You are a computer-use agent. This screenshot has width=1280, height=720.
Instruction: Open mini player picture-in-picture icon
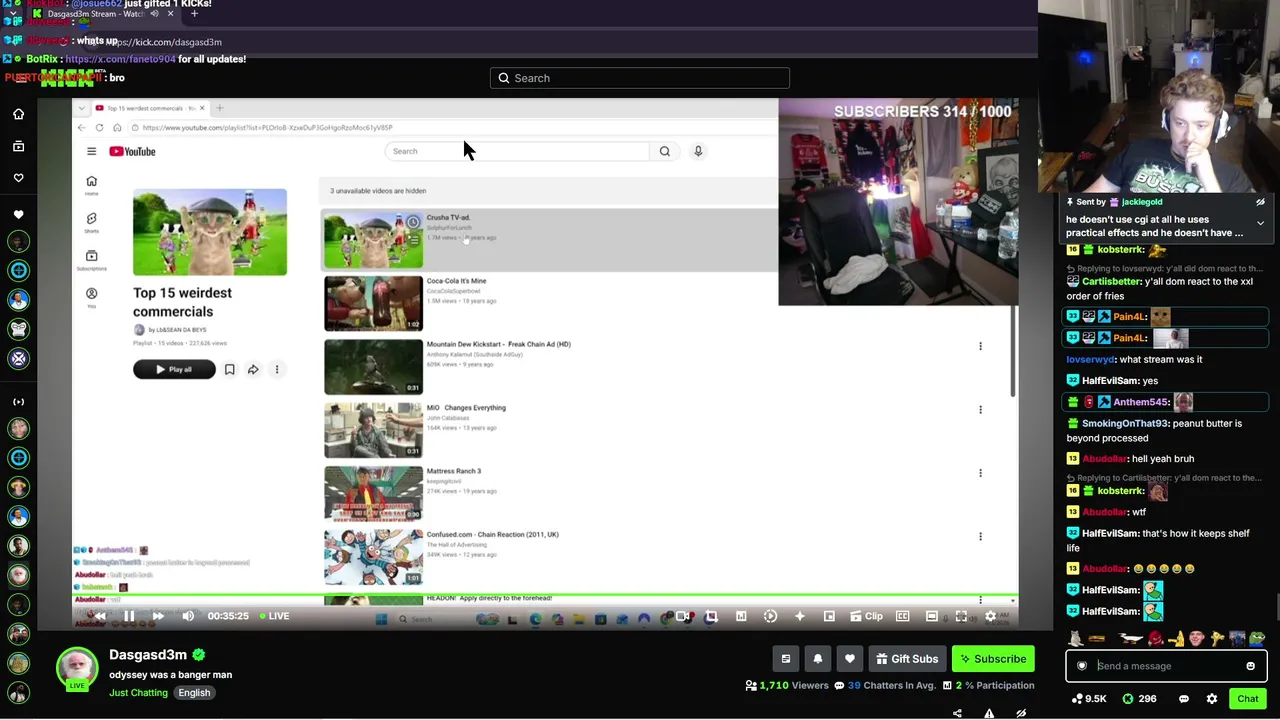829,616
